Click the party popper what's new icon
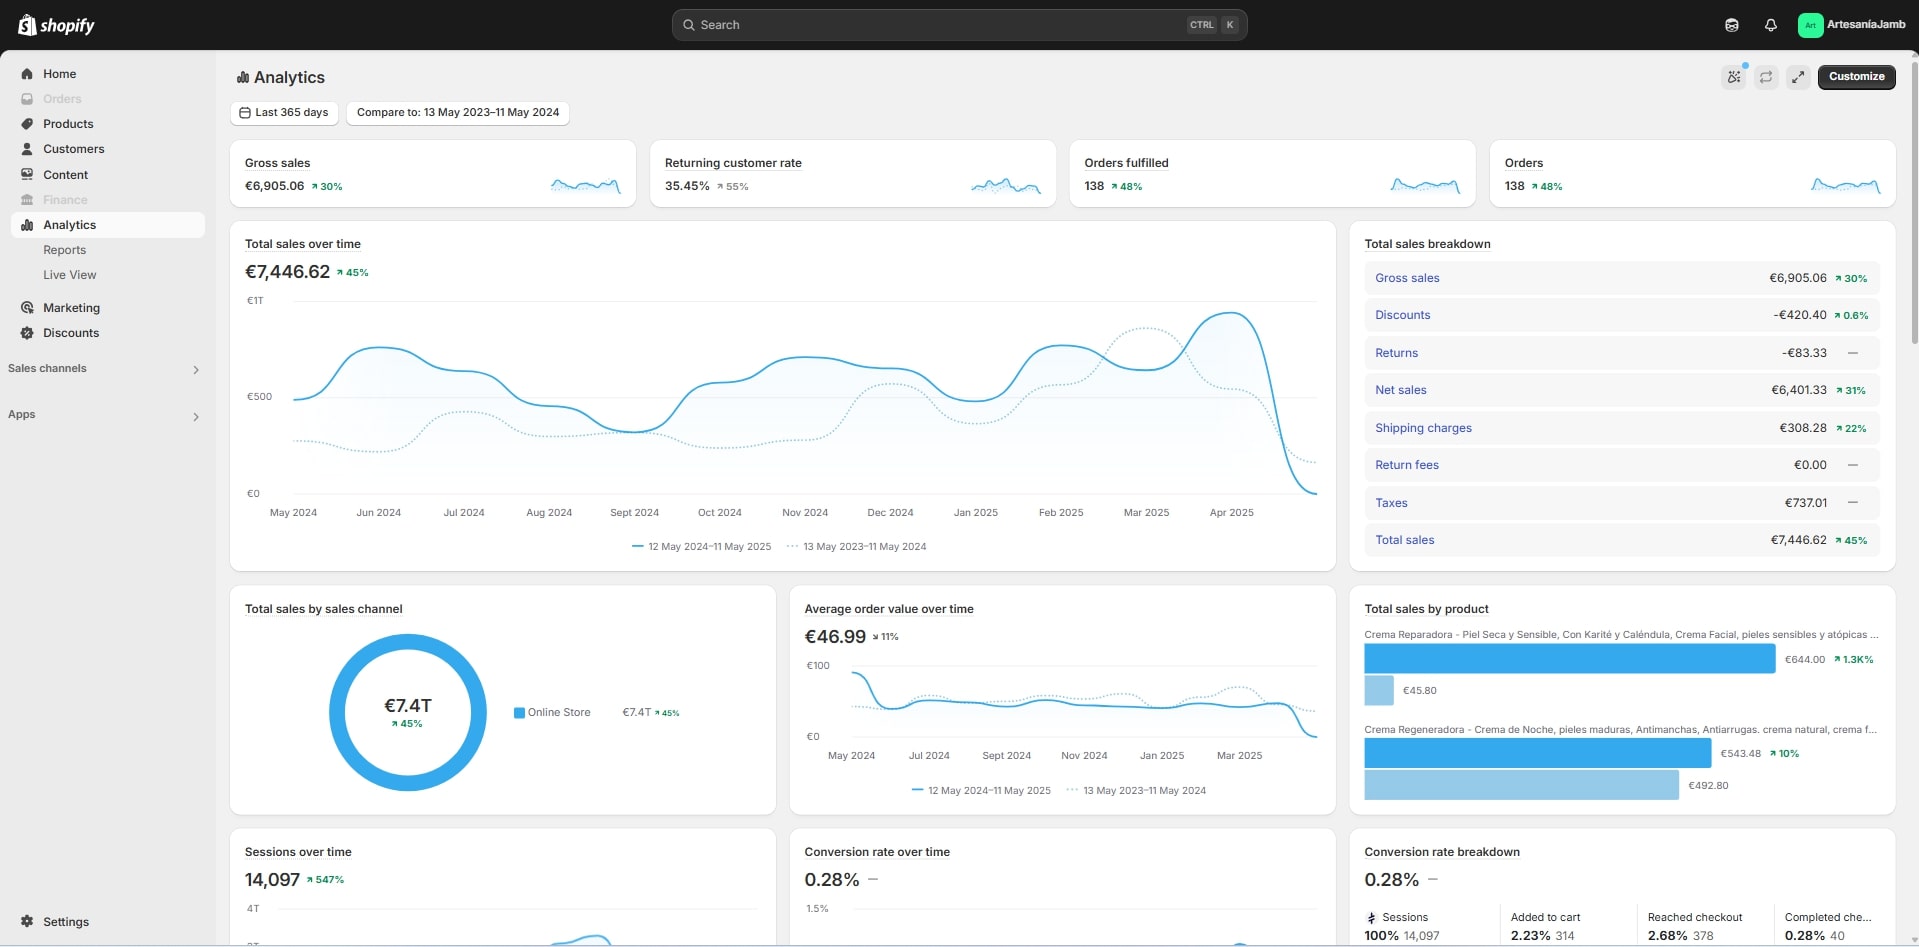 (1734, 77)
